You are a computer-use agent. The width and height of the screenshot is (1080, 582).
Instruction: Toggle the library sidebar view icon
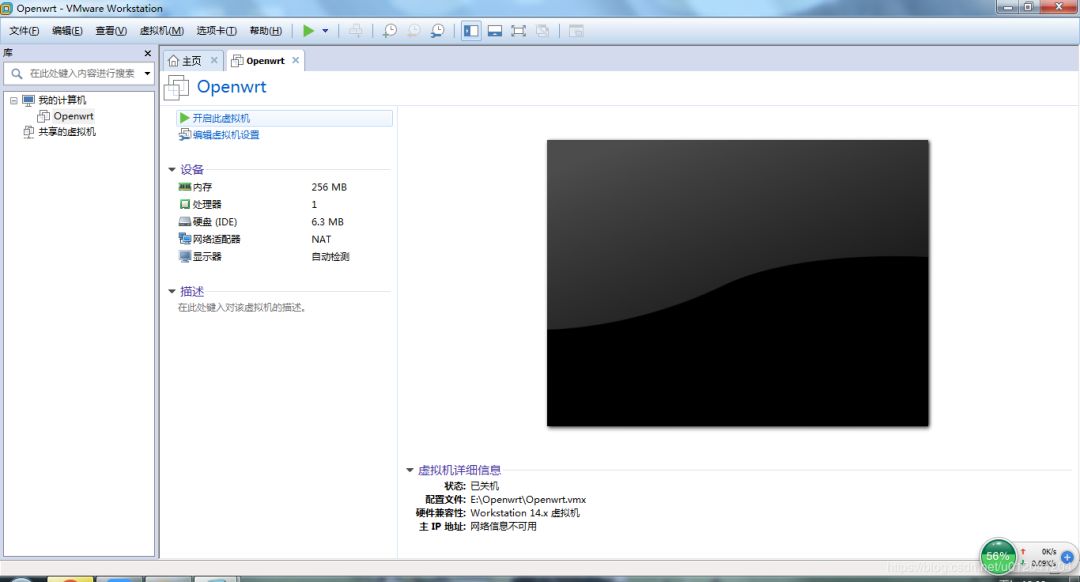471,30
